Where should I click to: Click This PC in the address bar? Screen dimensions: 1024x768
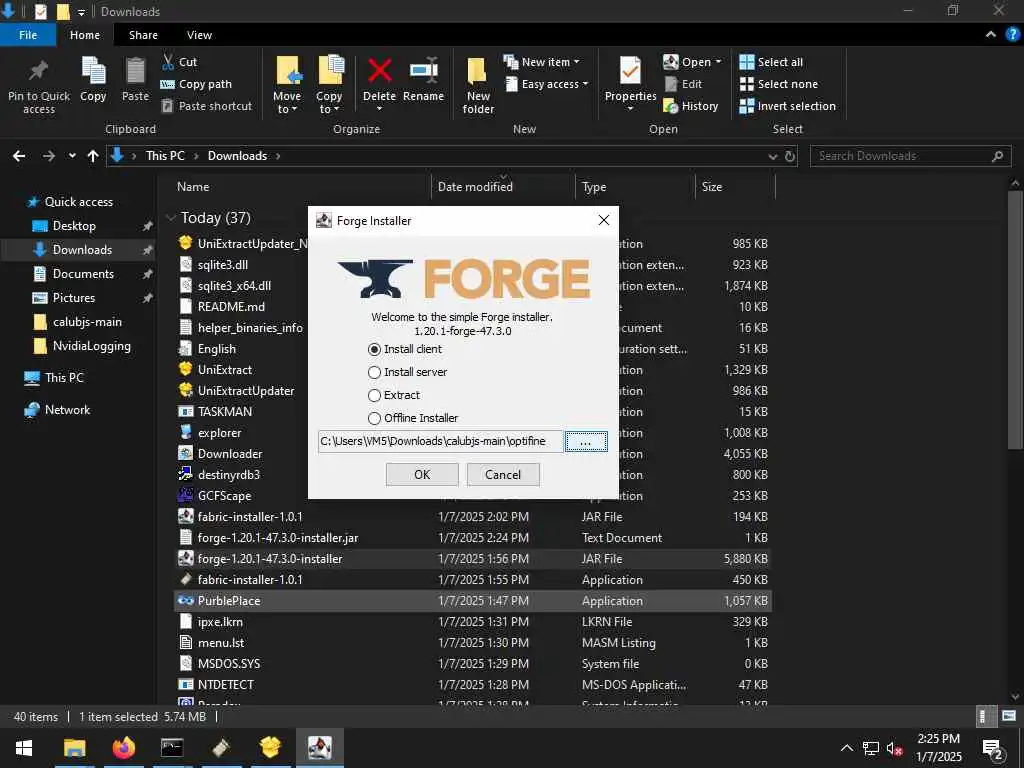165,156
